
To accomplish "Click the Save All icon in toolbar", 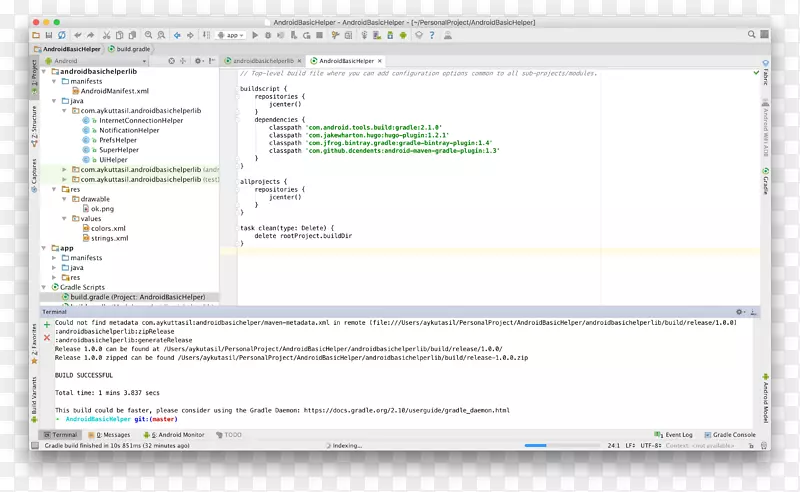I will [48, 35].
